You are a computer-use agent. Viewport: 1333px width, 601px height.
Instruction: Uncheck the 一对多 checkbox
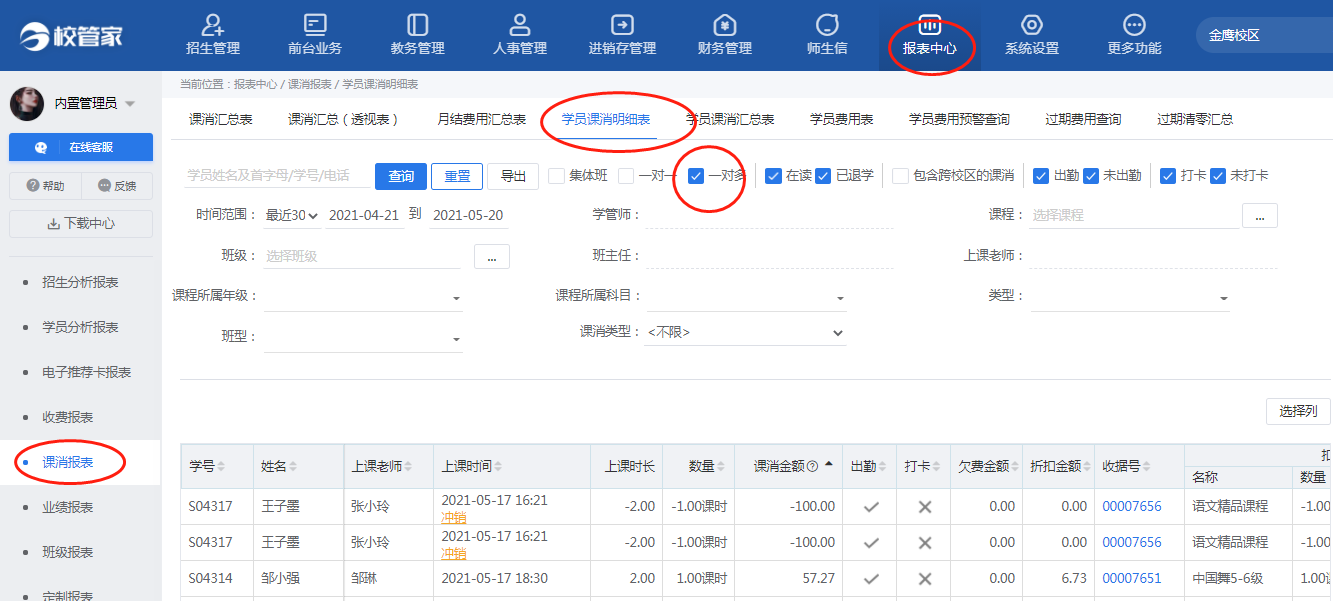[x=696, y=176]
